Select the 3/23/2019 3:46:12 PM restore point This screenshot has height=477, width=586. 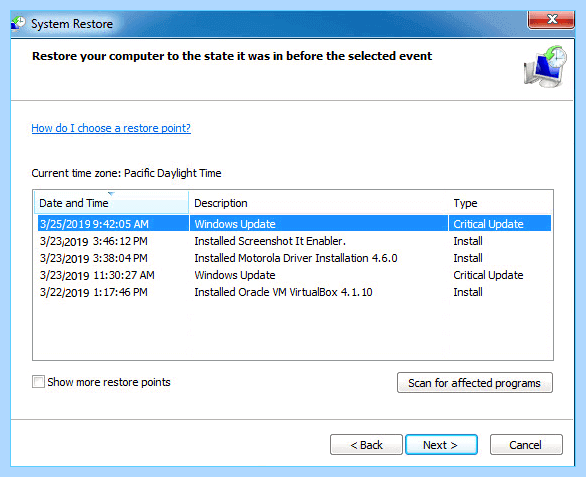[294, 241]
